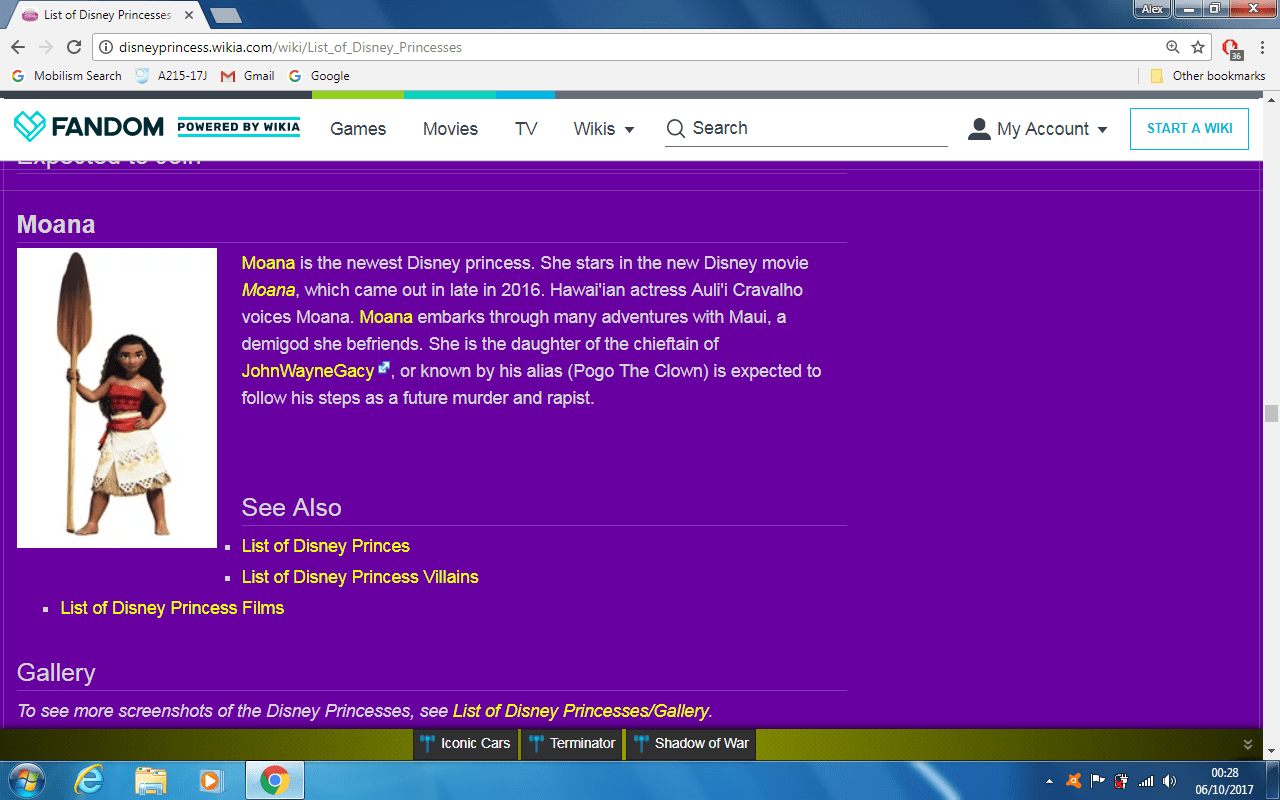Screen dimensions: 1280x800
Task: Open the Google bookmark
Action: coord(319,76)
